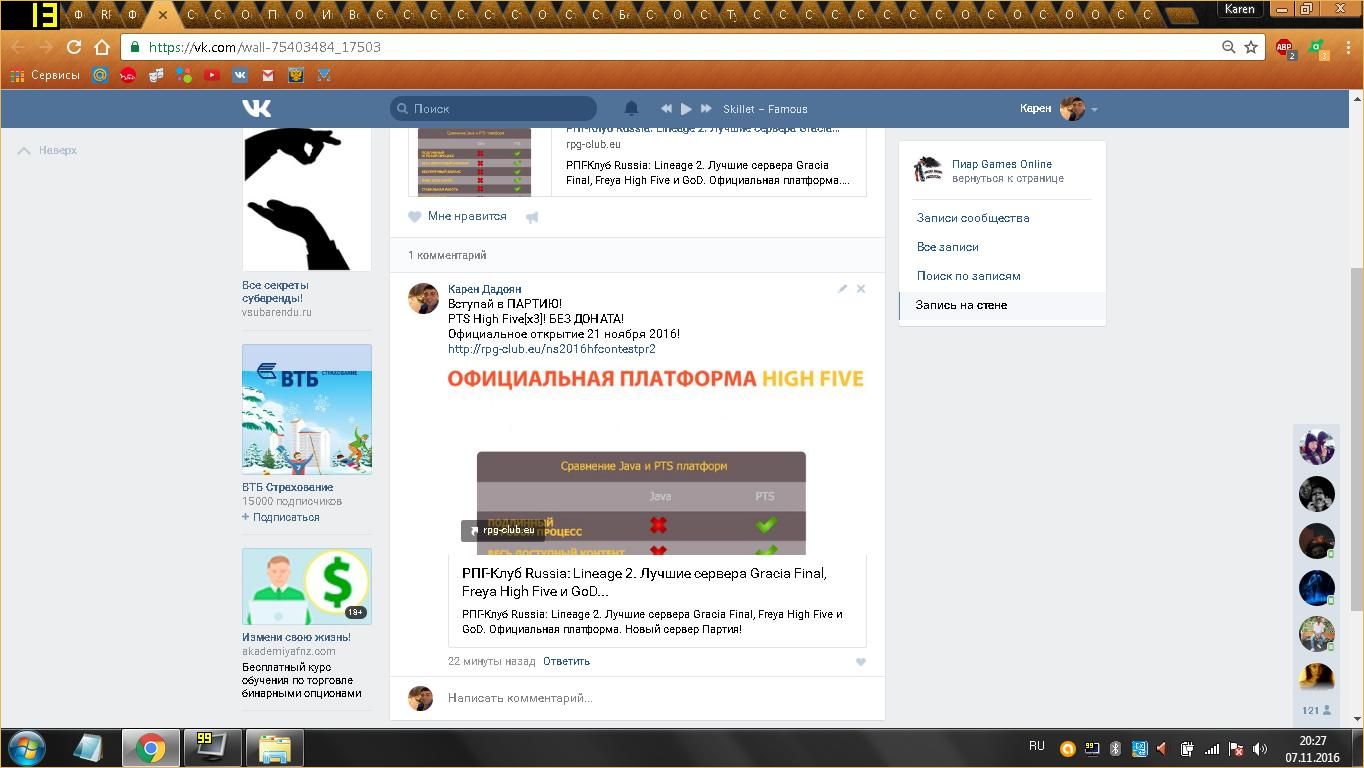Open the comparison image in the comment
1364x768 pixels.
656,461
